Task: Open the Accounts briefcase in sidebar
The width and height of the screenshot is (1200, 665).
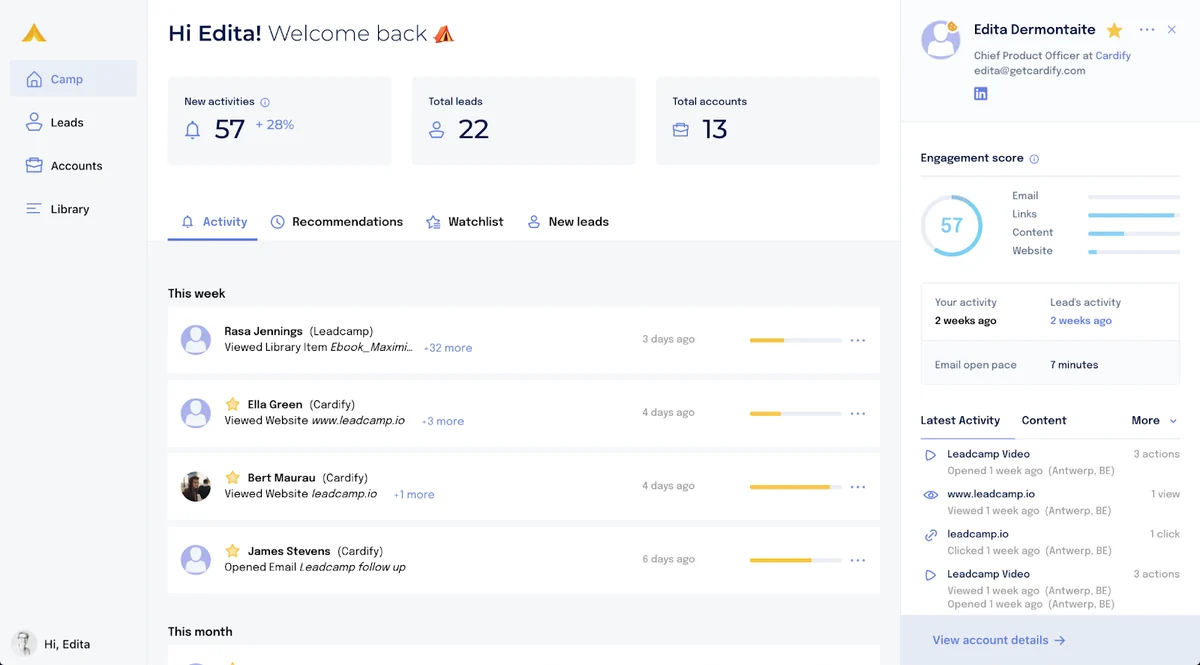Action: point(34,166)
